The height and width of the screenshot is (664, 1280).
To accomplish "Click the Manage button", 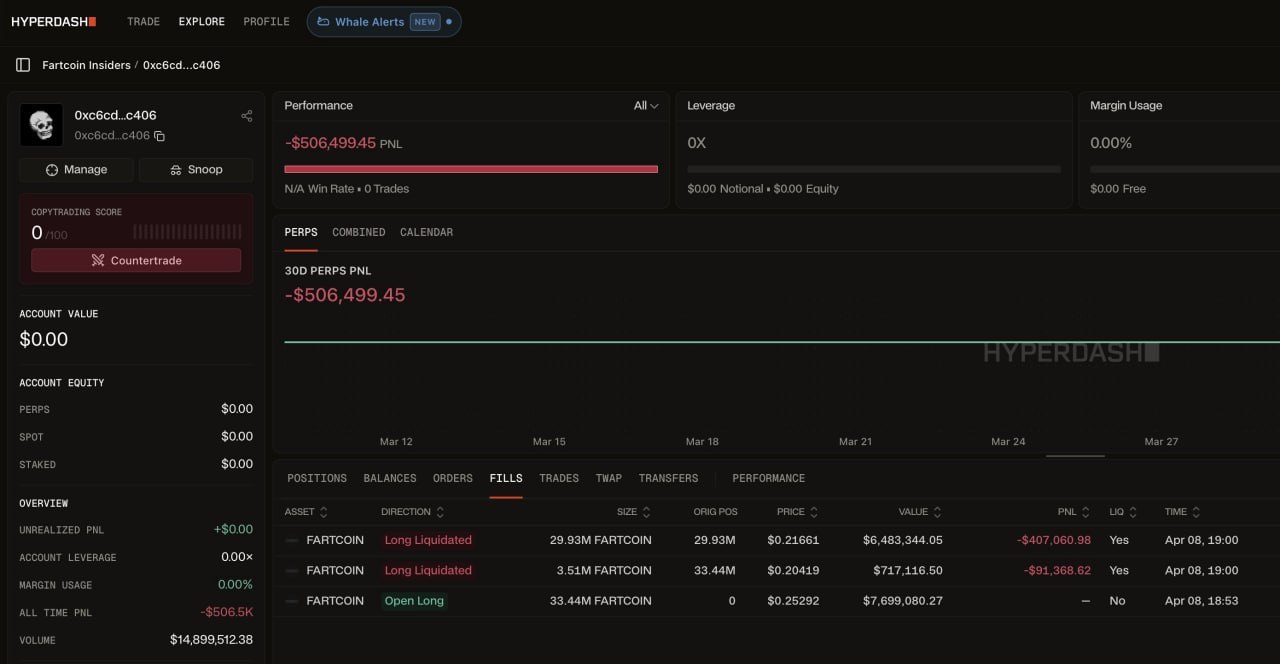I will tap(76, 170).
